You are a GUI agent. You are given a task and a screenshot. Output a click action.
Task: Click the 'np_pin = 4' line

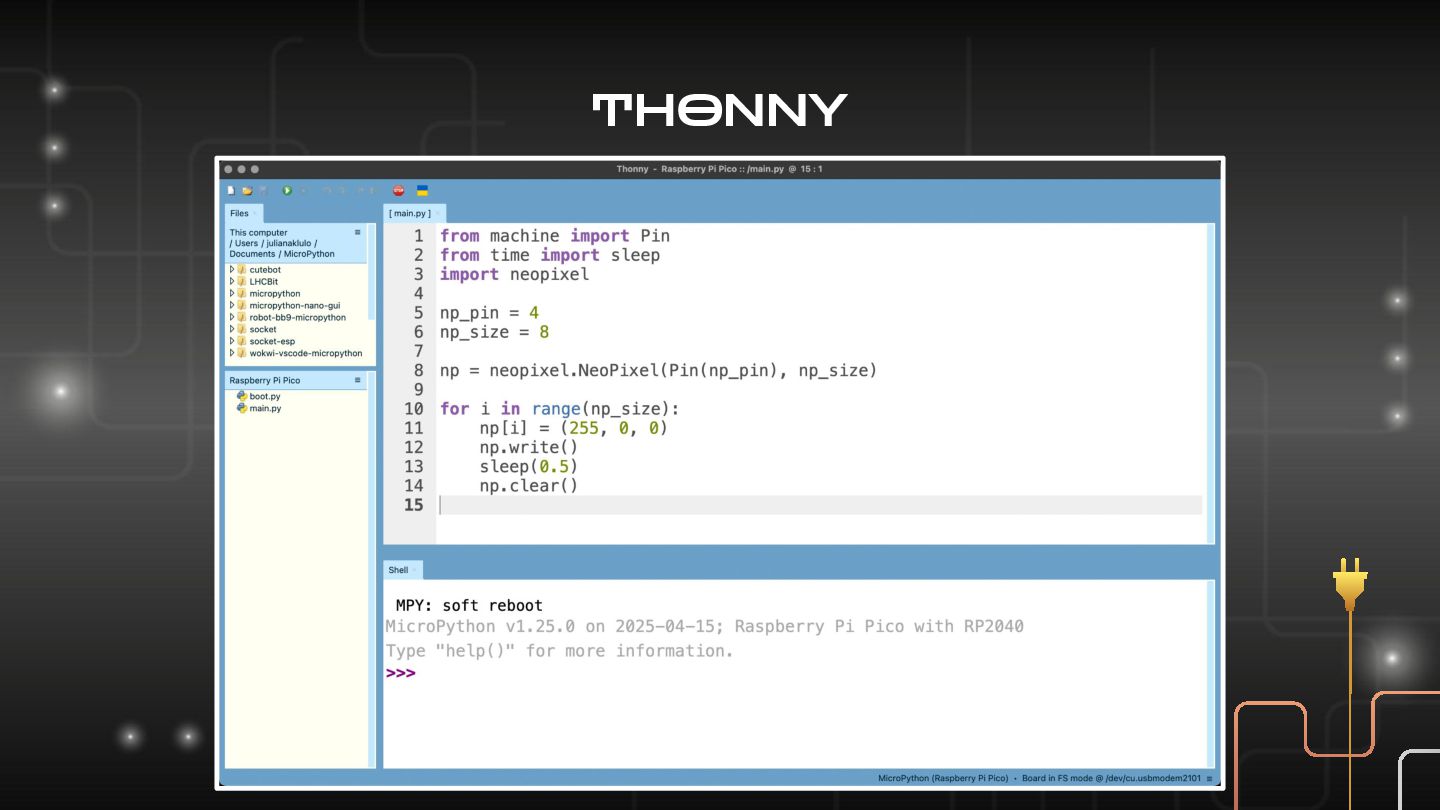coord(489,313)
